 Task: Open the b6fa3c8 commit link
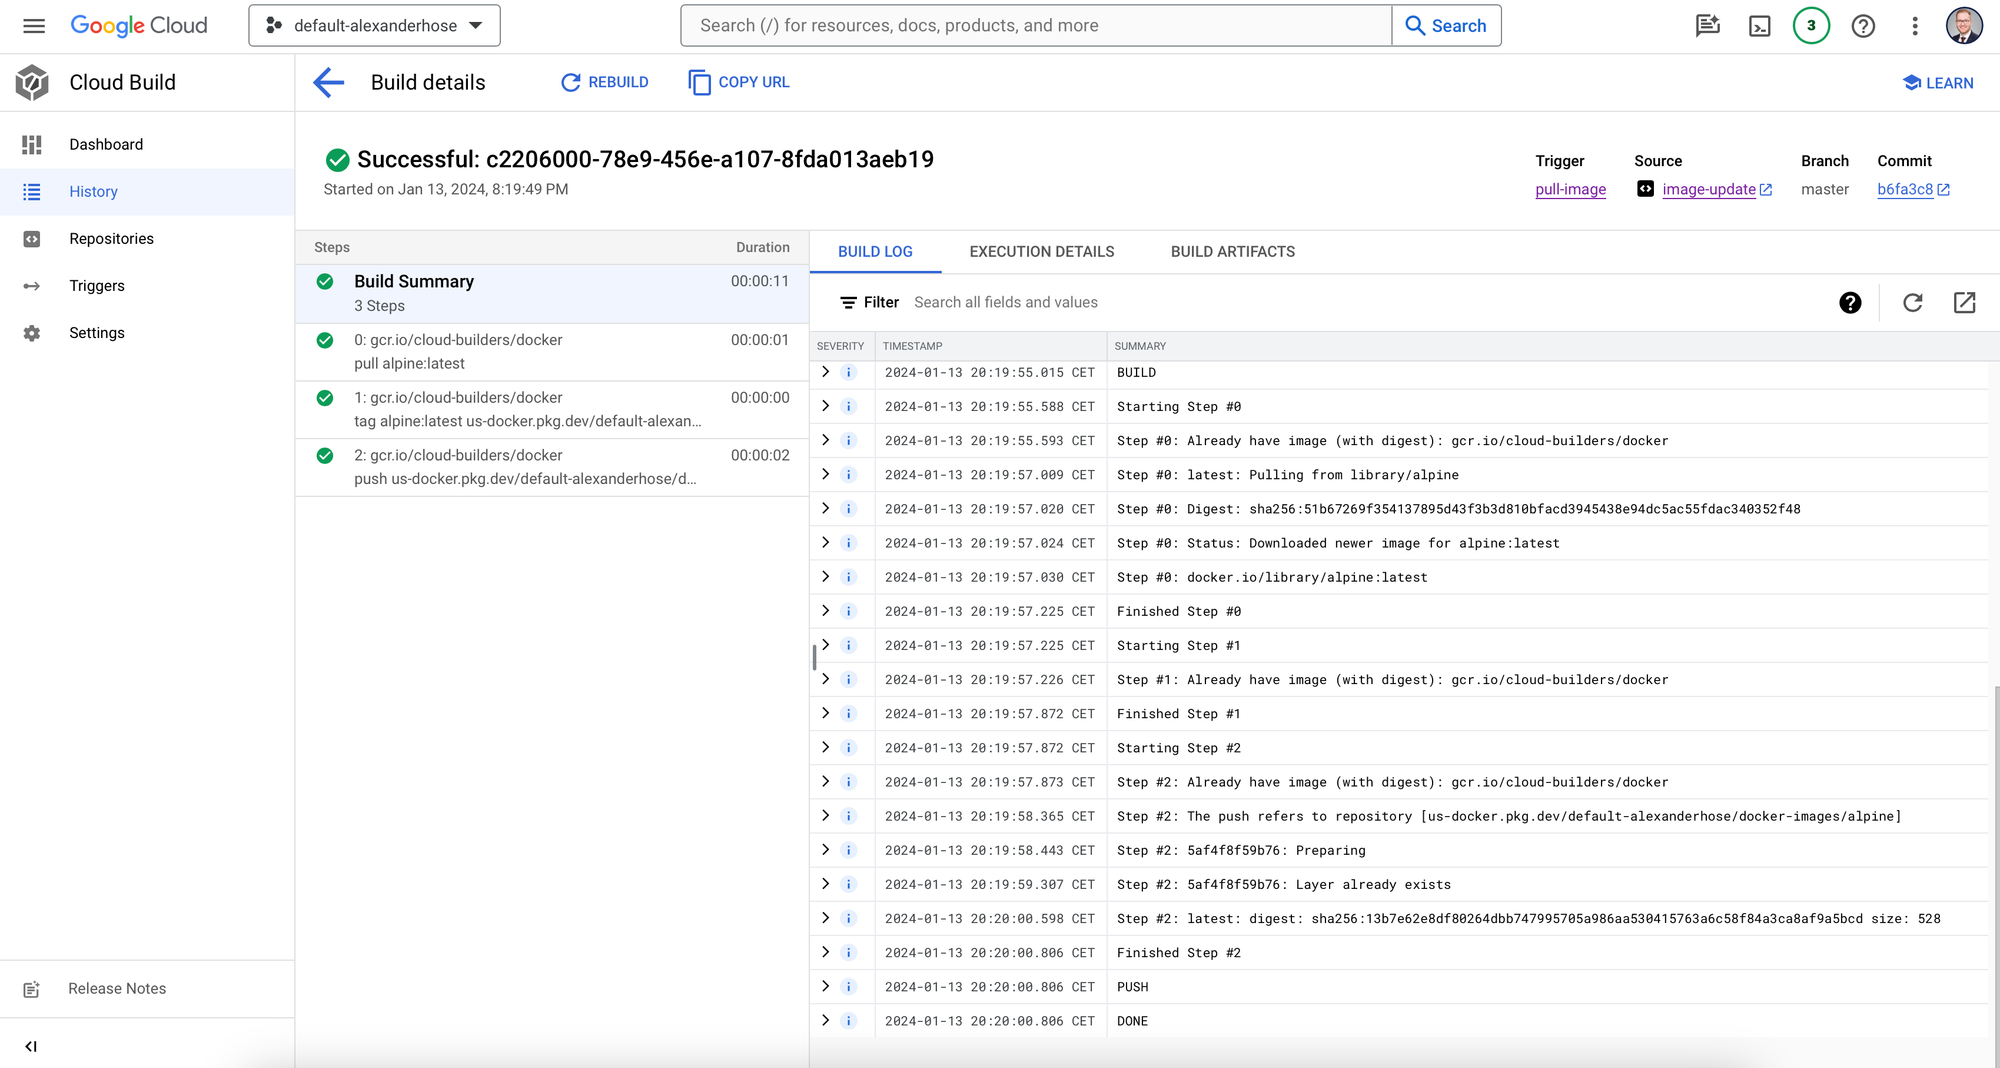pyautogui.click(x=1913, y=190)
